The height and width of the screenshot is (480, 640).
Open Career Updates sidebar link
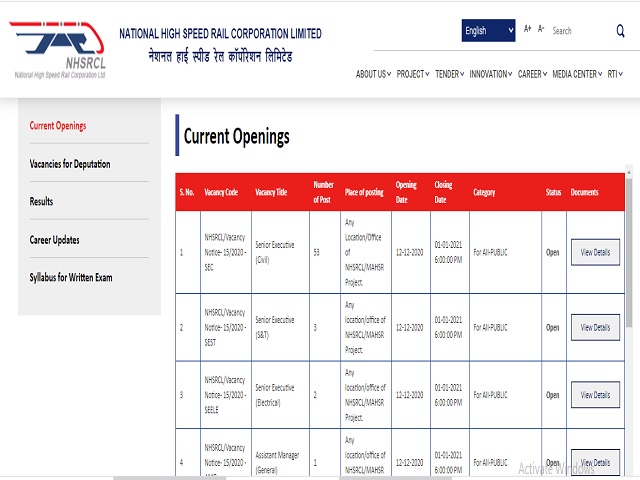[x=54, y=240]
